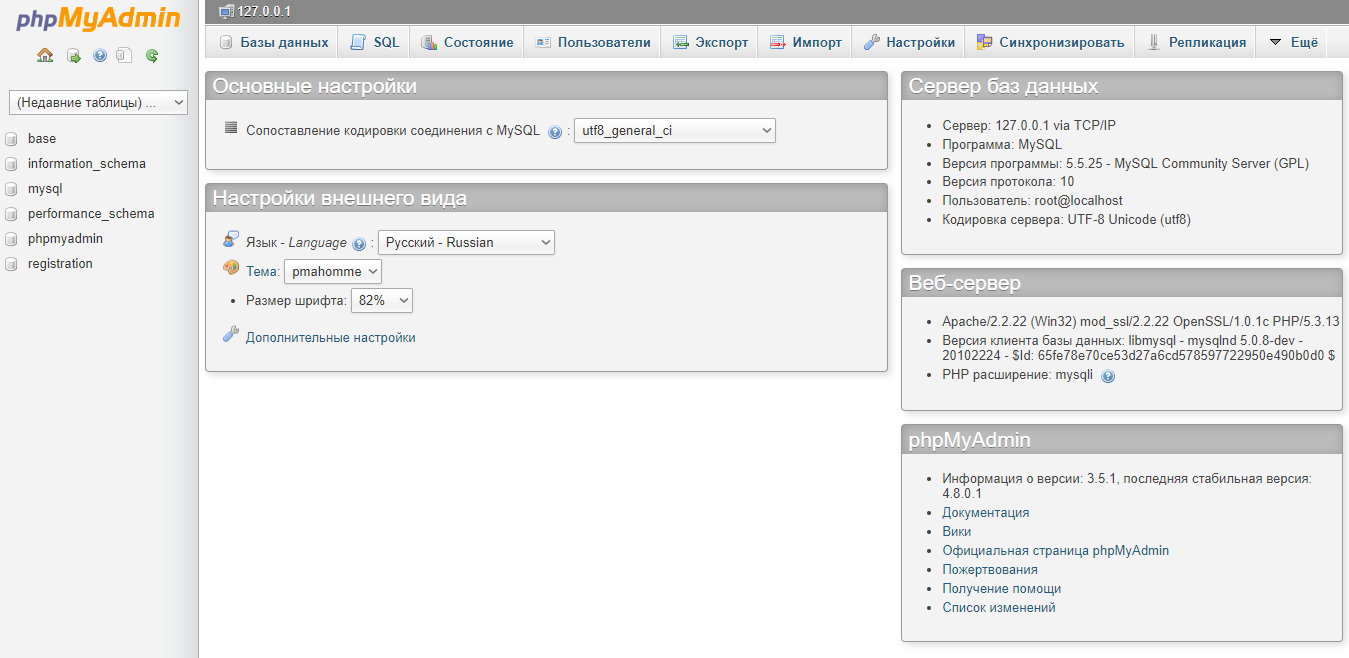Open the Пожертвования link
The image size is (1349, 658).
click(x=990, y=570)
